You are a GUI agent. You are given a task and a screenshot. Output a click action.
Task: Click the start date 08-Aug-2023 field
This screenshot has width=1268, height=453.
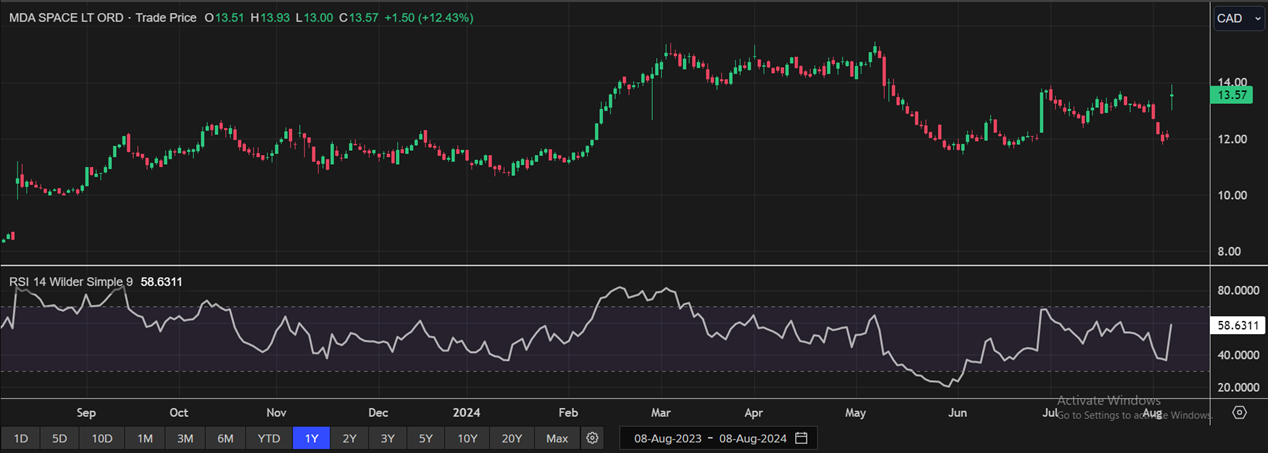coord(669,438)
